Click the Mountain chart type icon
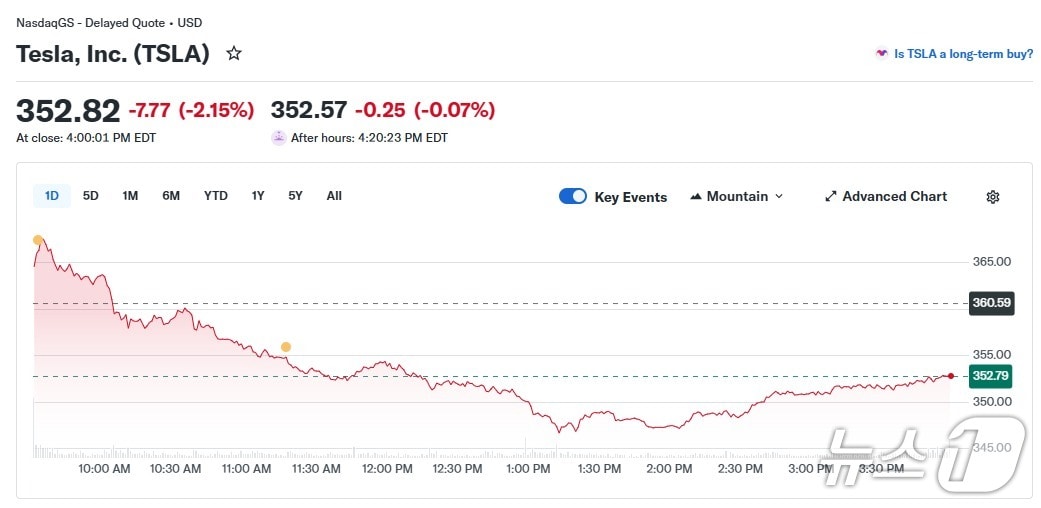Screen dimensions: 1041x508 point(696,197)
